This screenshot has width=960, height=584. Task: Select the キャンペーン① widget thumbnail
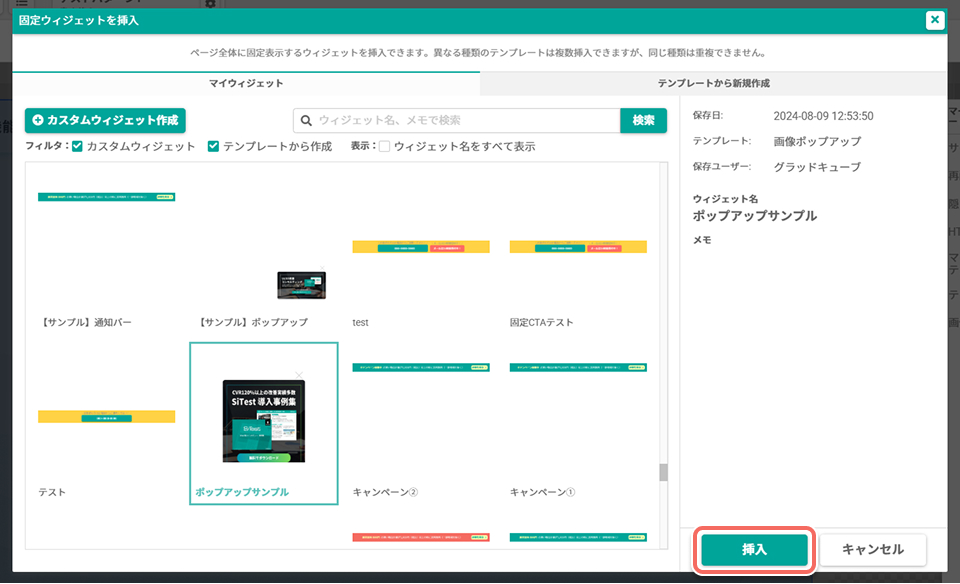(578, 367)
